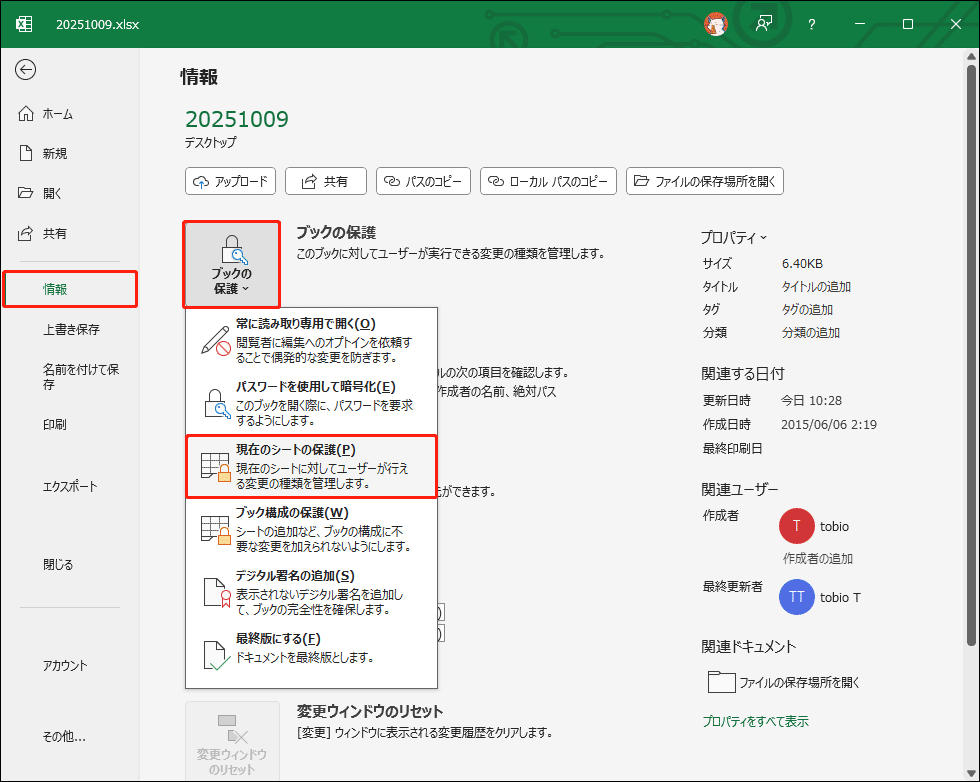Open プロパティをすべて表示 link

click(755, 721)
